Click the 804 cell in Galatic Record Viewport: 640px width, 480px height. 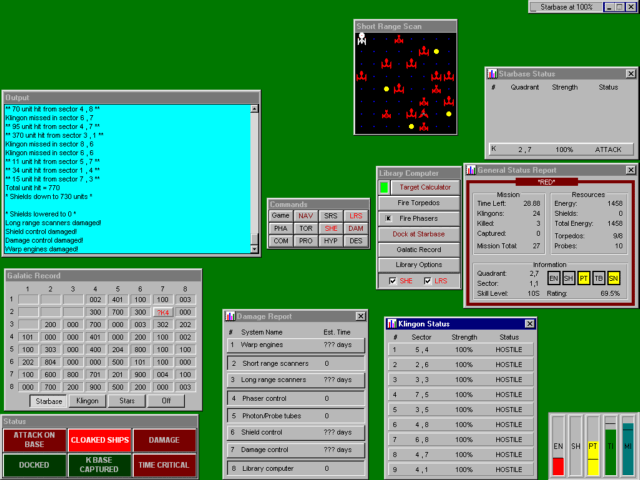[50, 362]
